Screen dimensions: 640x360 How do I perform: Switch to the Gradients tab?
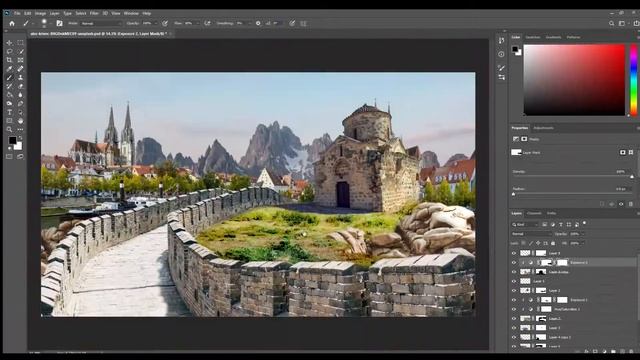coord(553,37)
